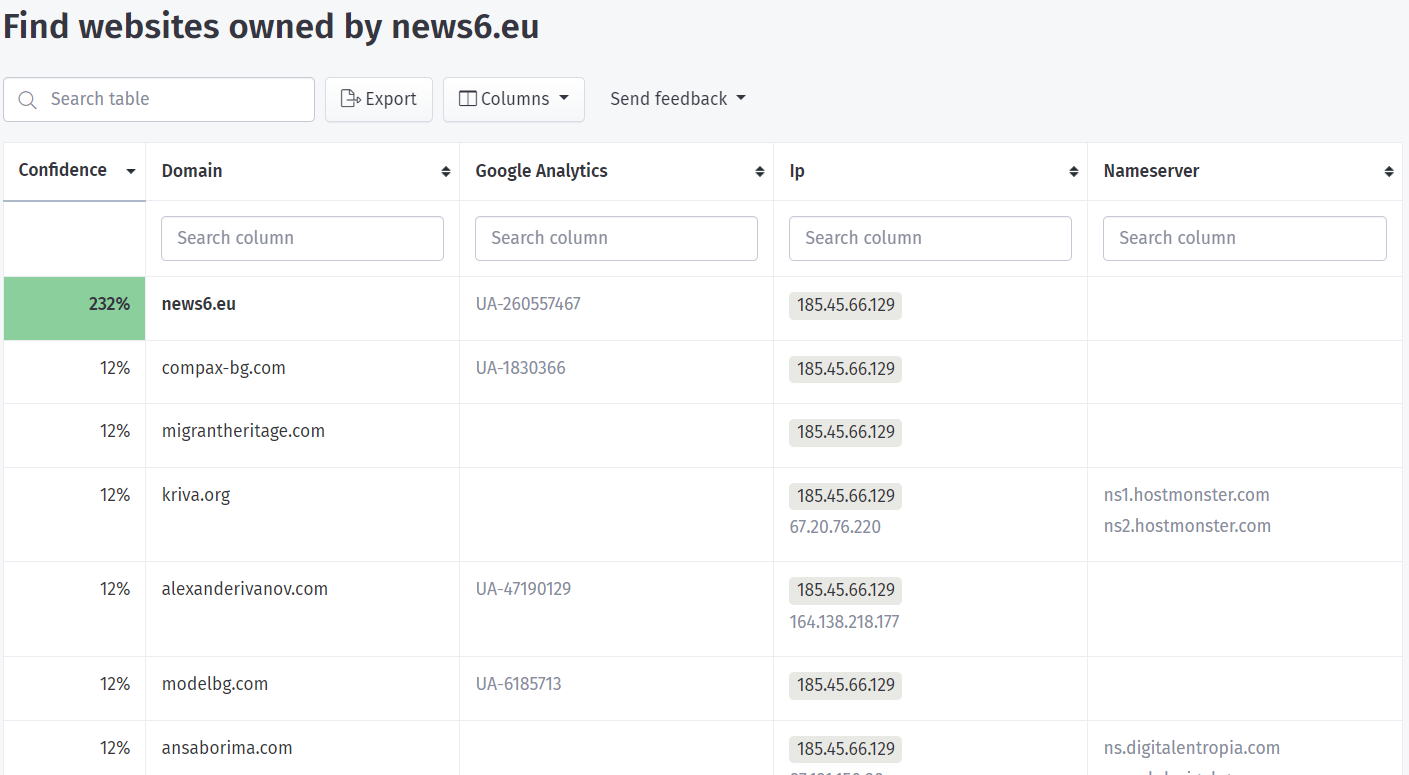The height and width of the screenshot is (775, 1409).
Task: Click the Nameserver search column input
Action: (x=1244, y=239)
